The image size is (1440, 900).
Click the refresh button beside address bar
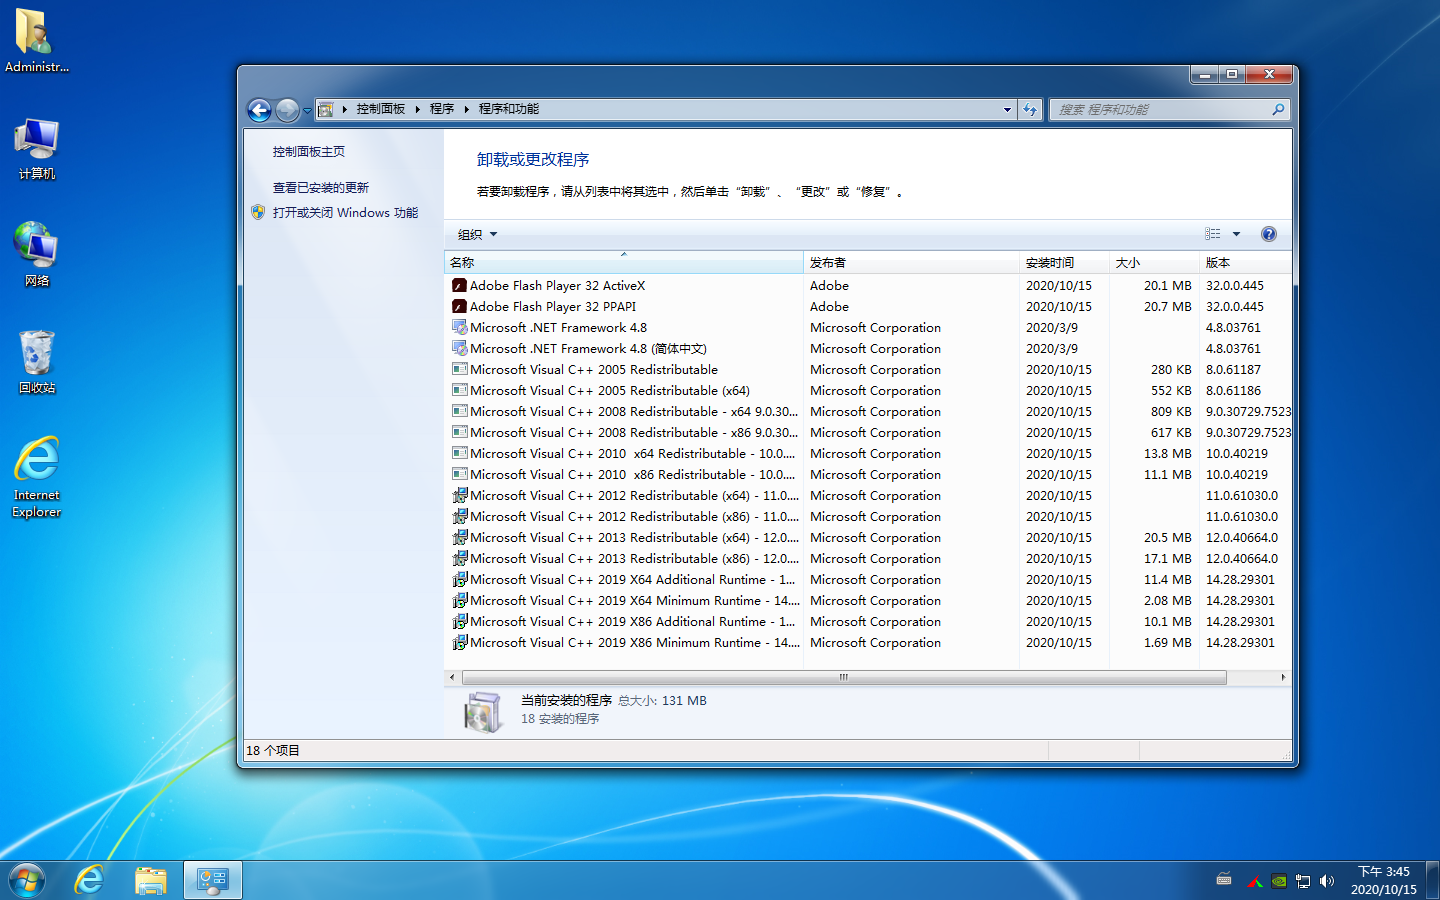click(1030, 110)
